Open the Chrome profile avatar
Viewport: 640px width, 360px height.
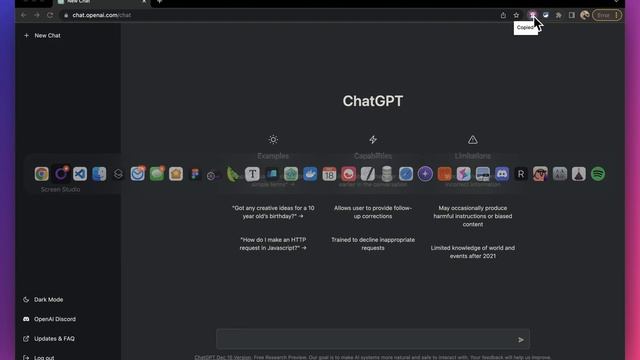(x=584, y=15)
